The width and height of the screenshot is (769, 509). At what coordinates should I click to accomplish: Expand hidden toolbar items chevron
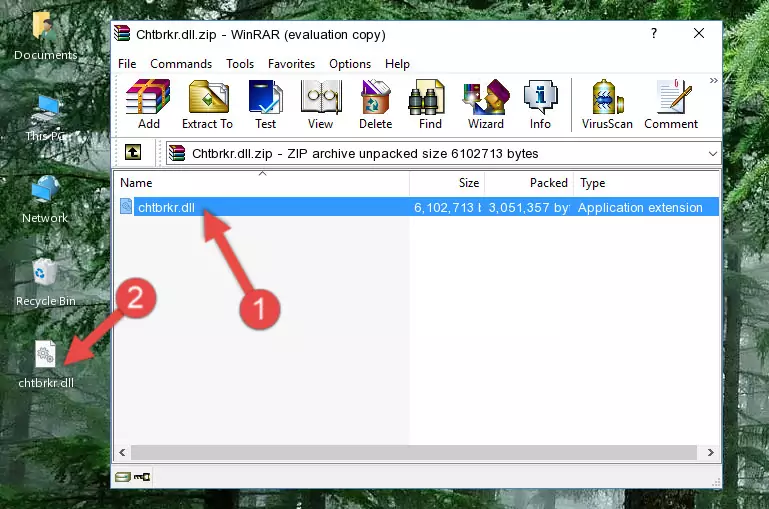pyautogui.click(x=714, y=80)
